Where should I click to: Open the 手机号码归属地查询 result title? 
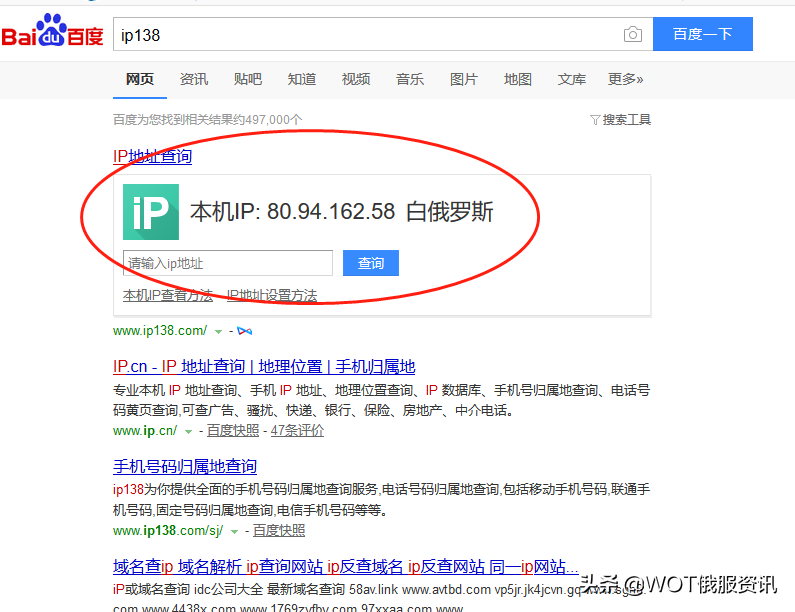185,466
